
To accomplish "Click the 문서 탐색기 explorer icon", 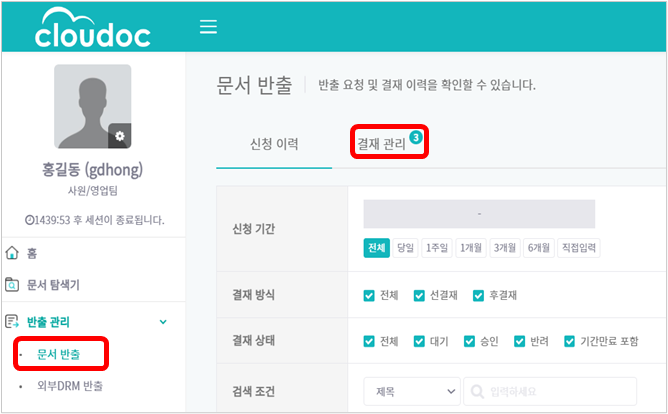I will click(x=13, y=285).
